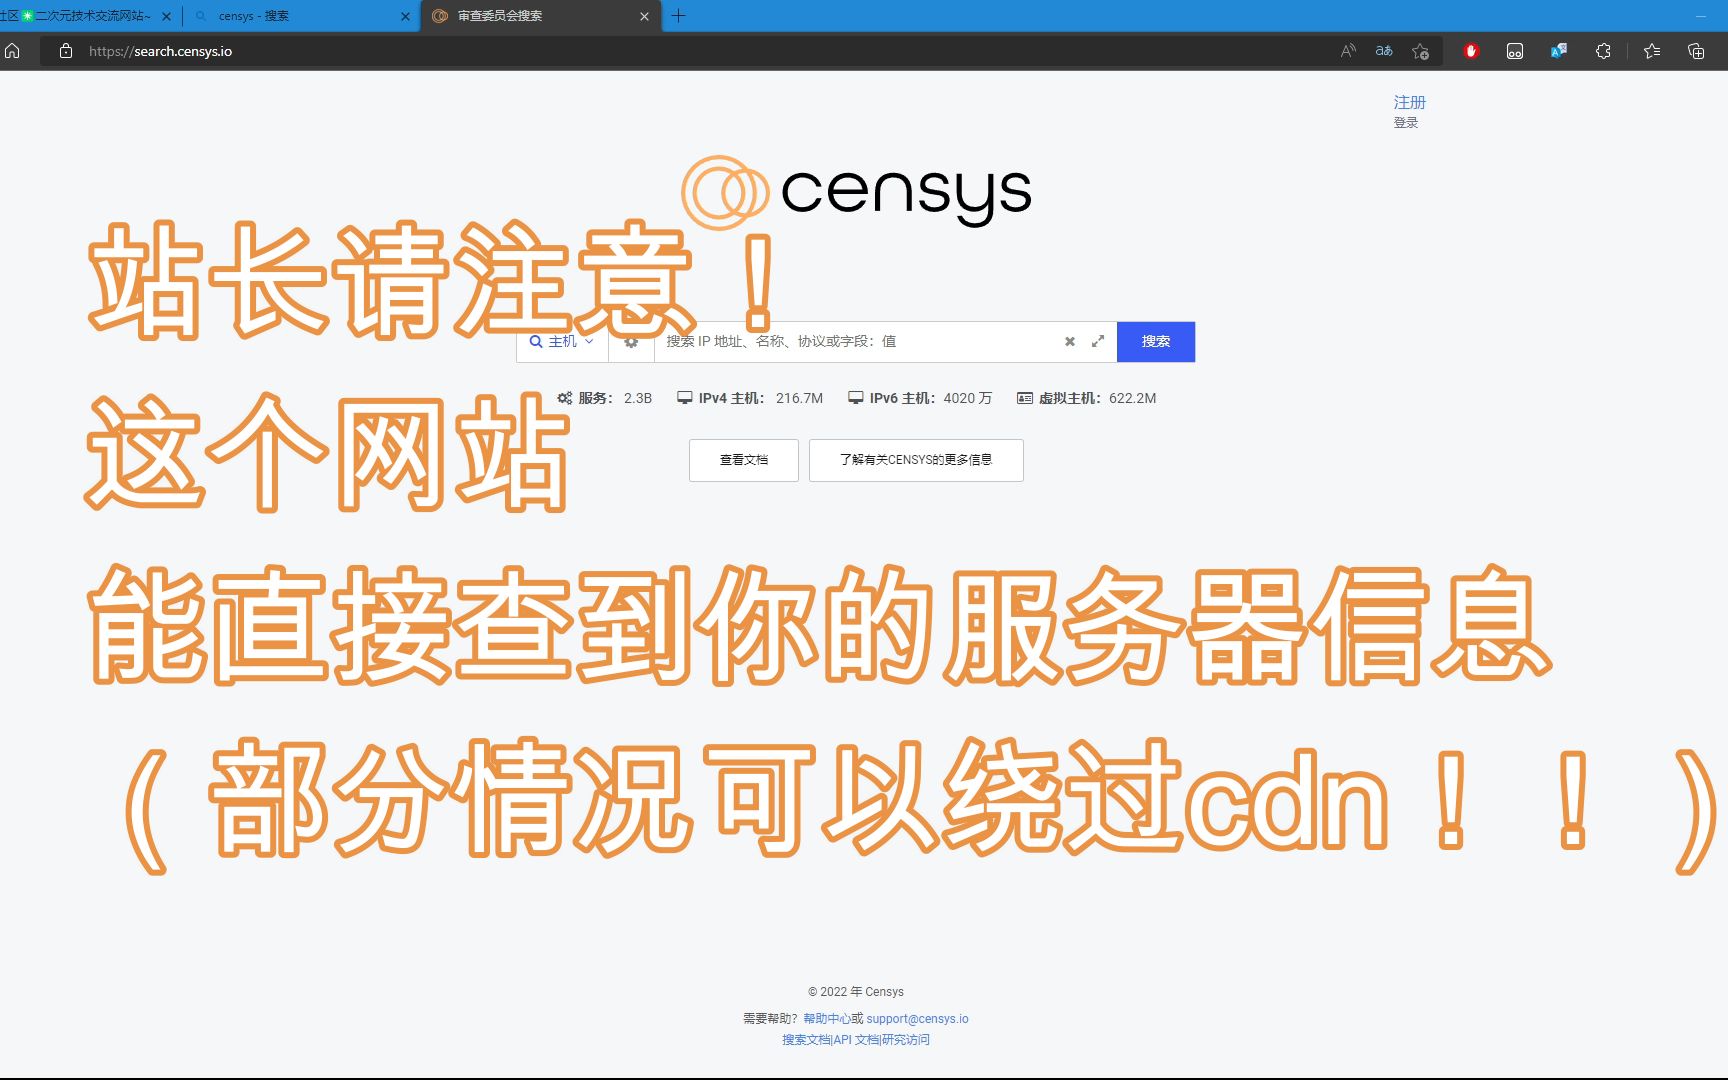
Task: Click the blue translate extension icon
Action: [1559, 51]
